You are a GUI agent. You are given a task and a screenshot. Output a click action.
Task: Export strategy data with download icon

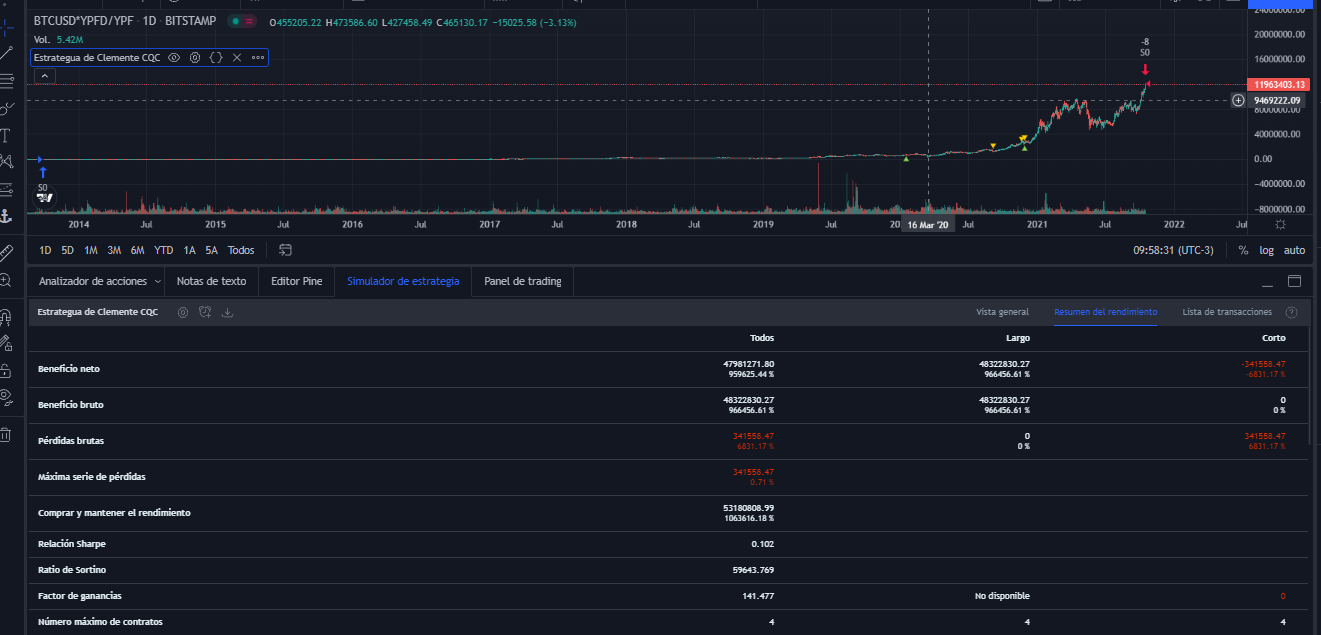[227, 312]
